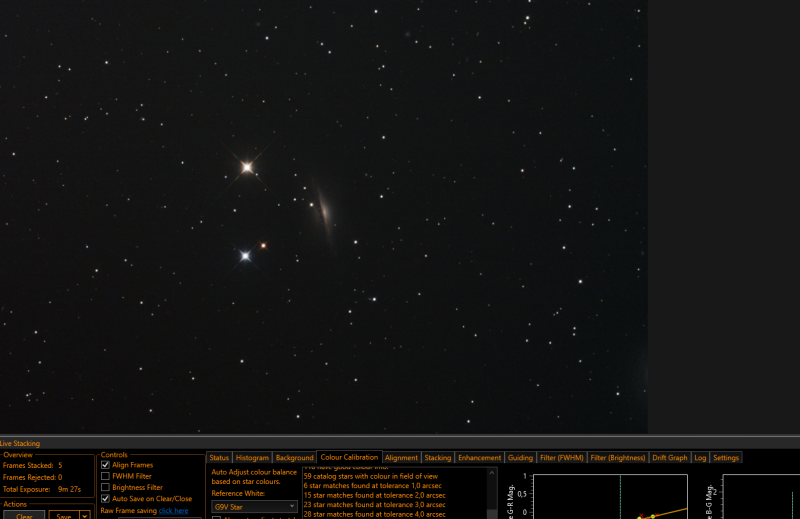Click the Total Exposure 9m 27s readout
This screenshot has height=519, width=800.
pos(42,489)
